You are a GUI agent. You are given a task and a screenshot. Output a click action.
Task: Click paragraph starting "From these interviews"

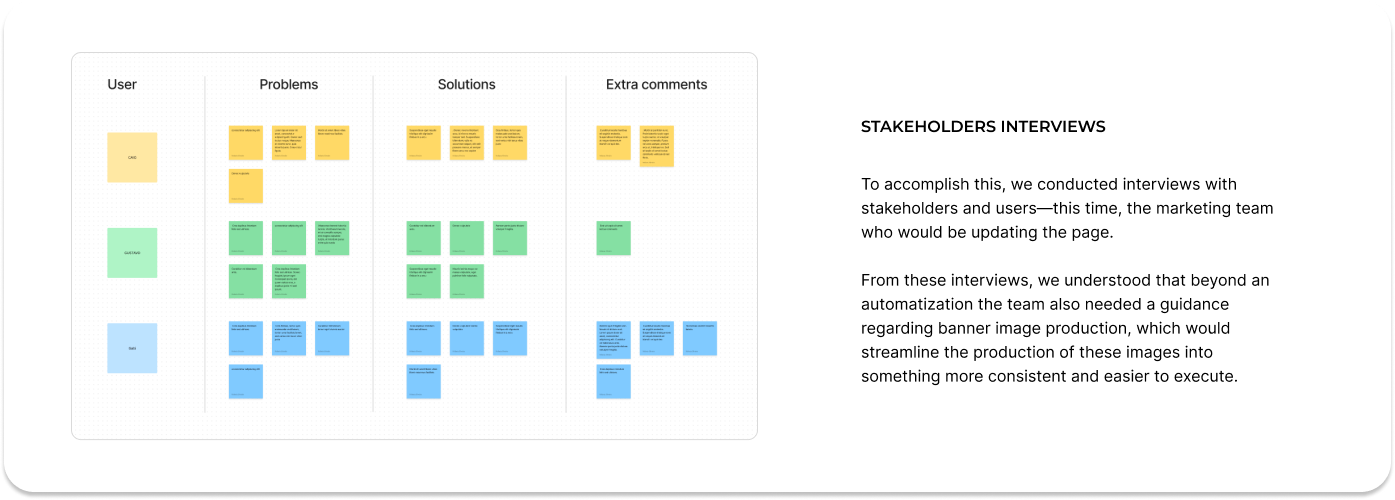[x=1066, y=328]
